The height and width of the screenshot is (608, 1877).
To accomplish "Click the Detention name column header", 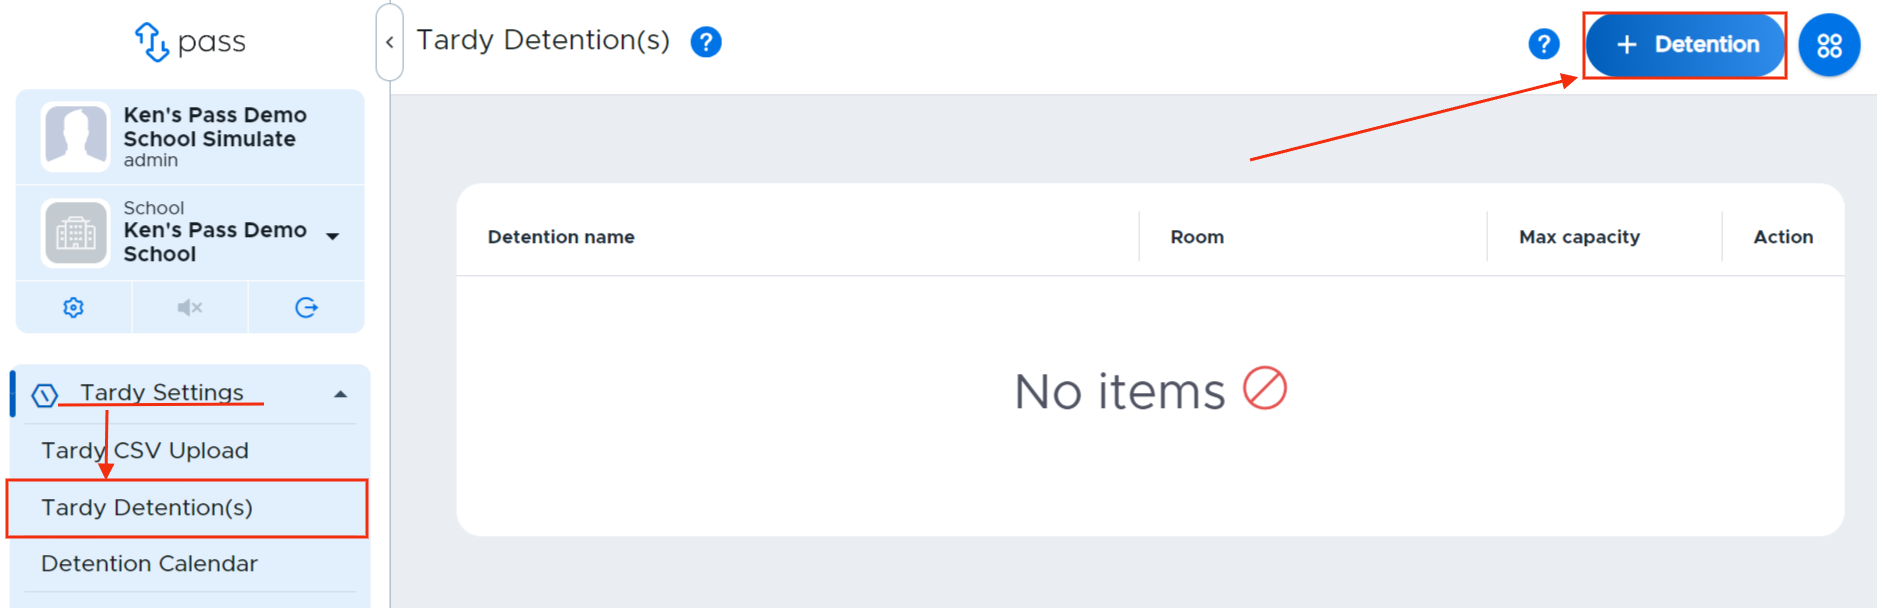I will click(561, 237).
